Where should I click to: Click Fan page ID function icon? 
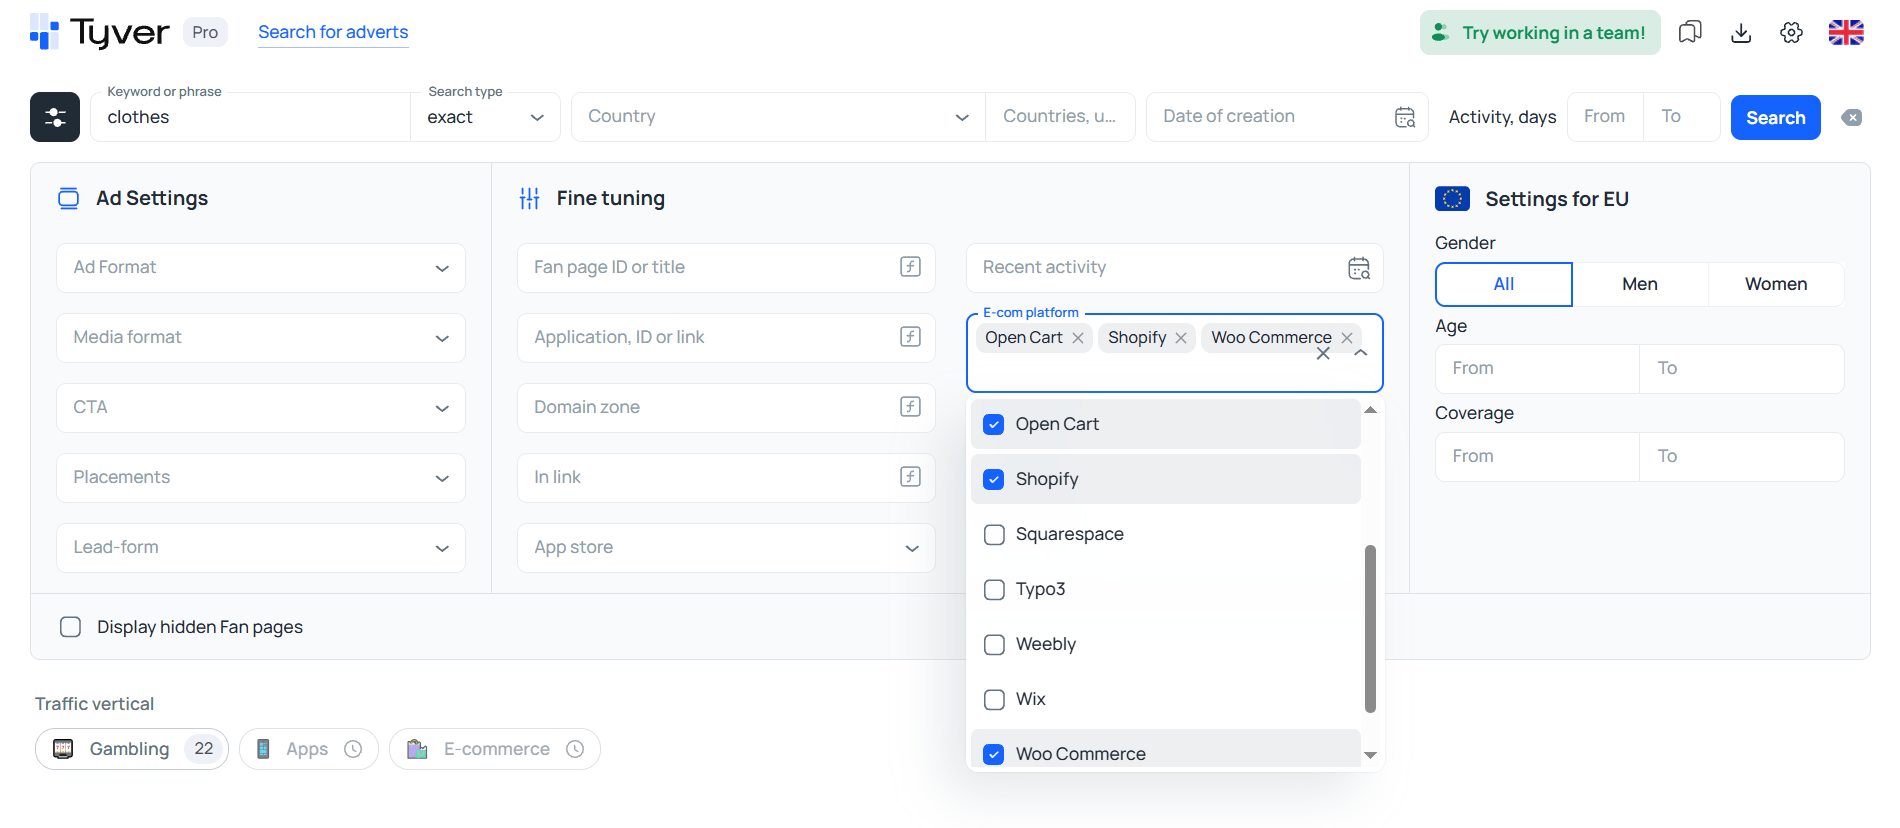[910, 267]
